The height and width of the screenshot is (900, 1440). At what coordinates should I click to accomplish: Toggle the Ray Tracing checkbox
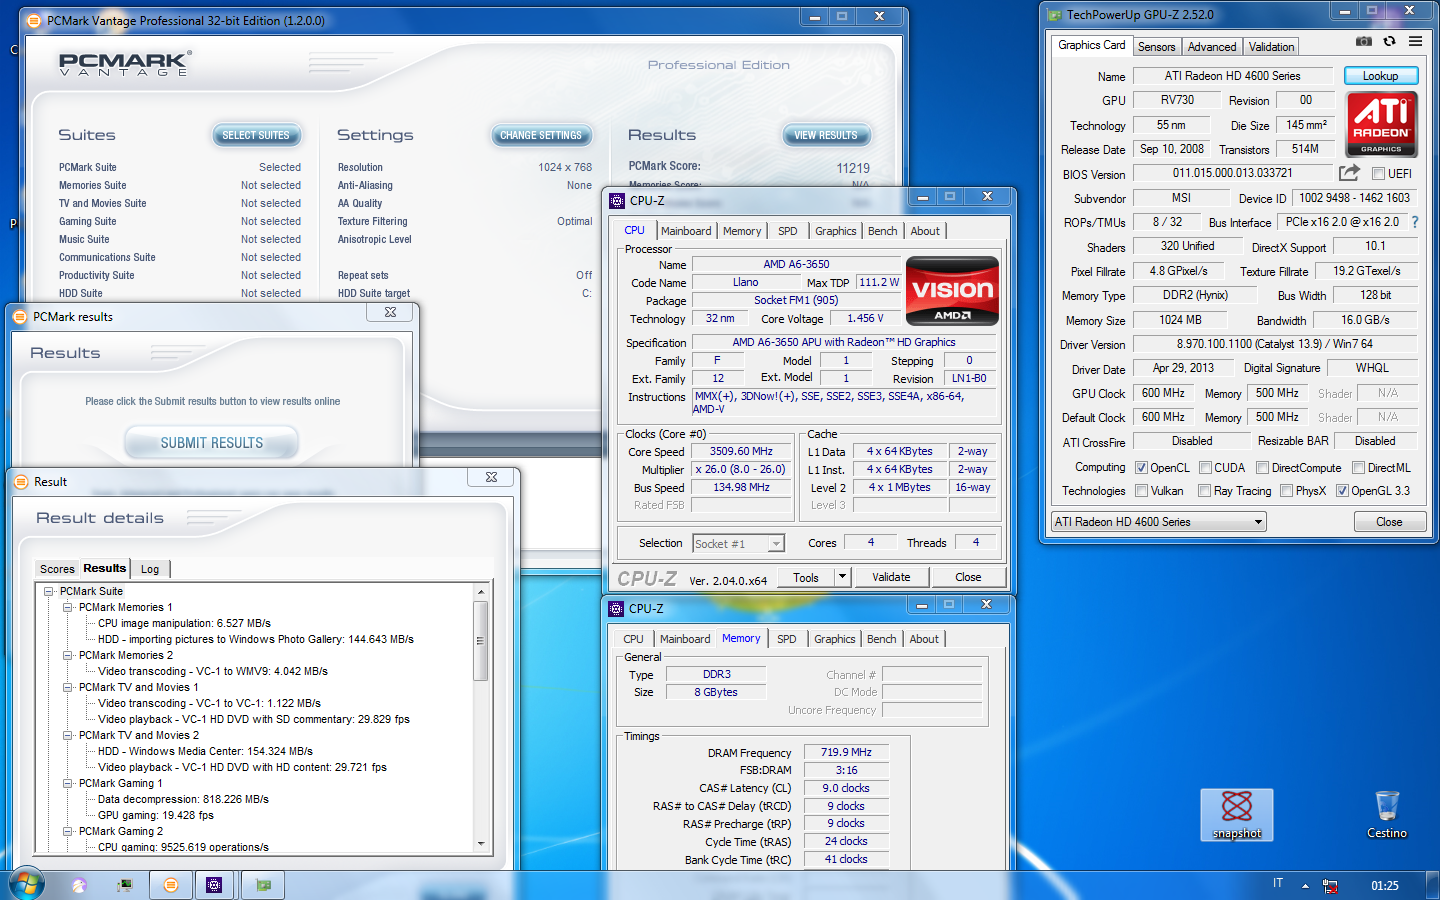coord(1204,490)
